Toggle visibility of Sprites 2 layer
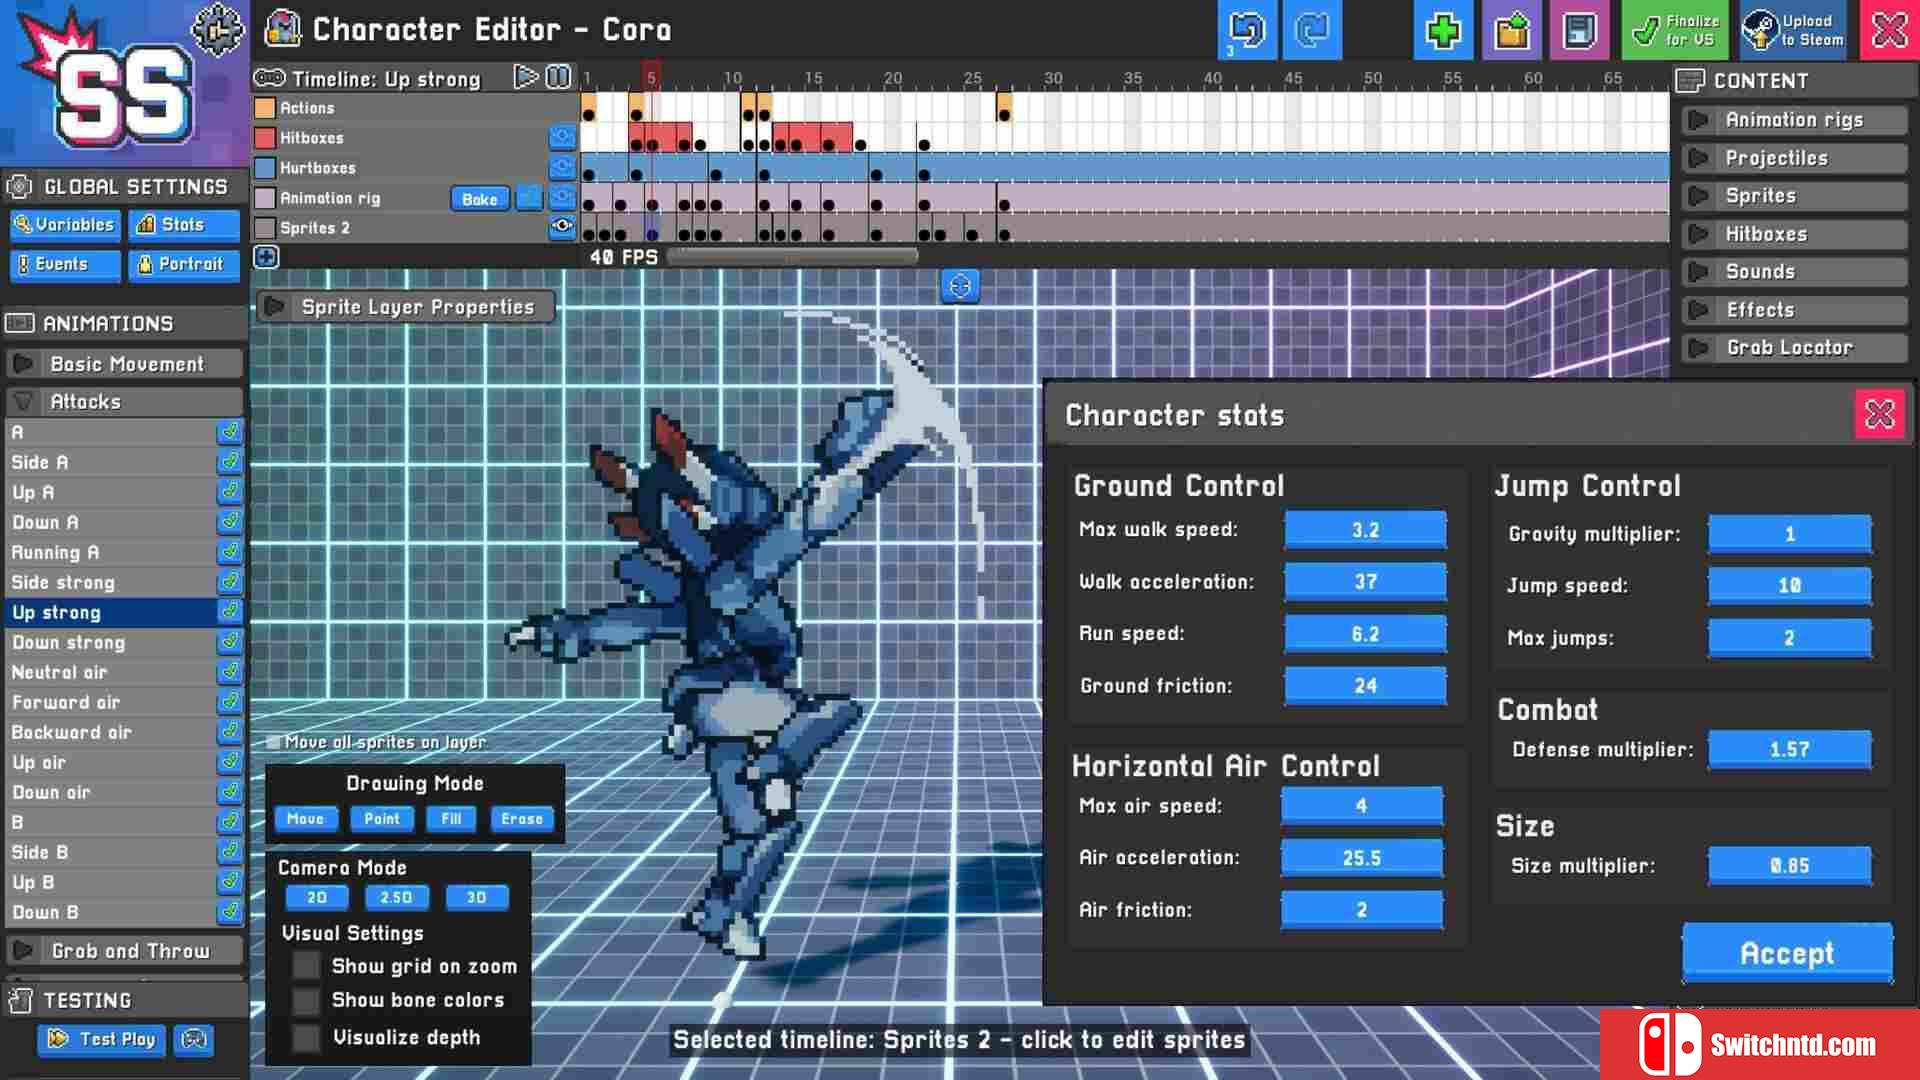This screenshot has width=1920, height=1080. (562, 227)
